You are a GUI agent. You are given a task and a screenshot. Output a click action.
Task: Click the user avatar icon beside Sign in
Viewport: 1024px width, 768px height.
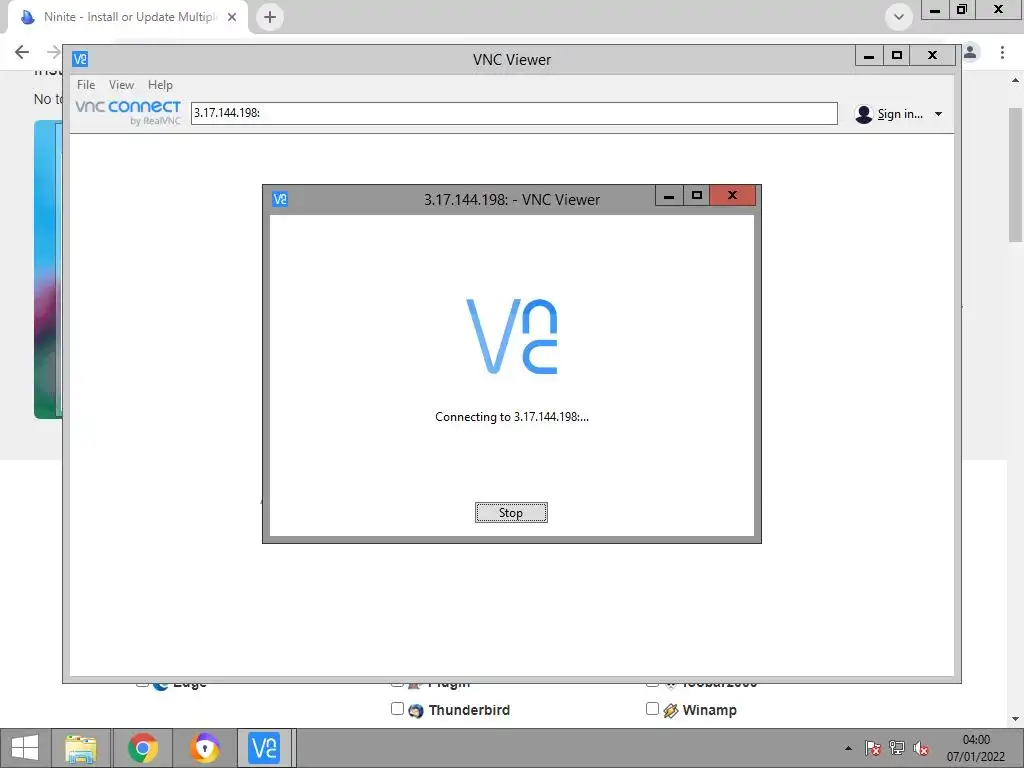[863, 114]
